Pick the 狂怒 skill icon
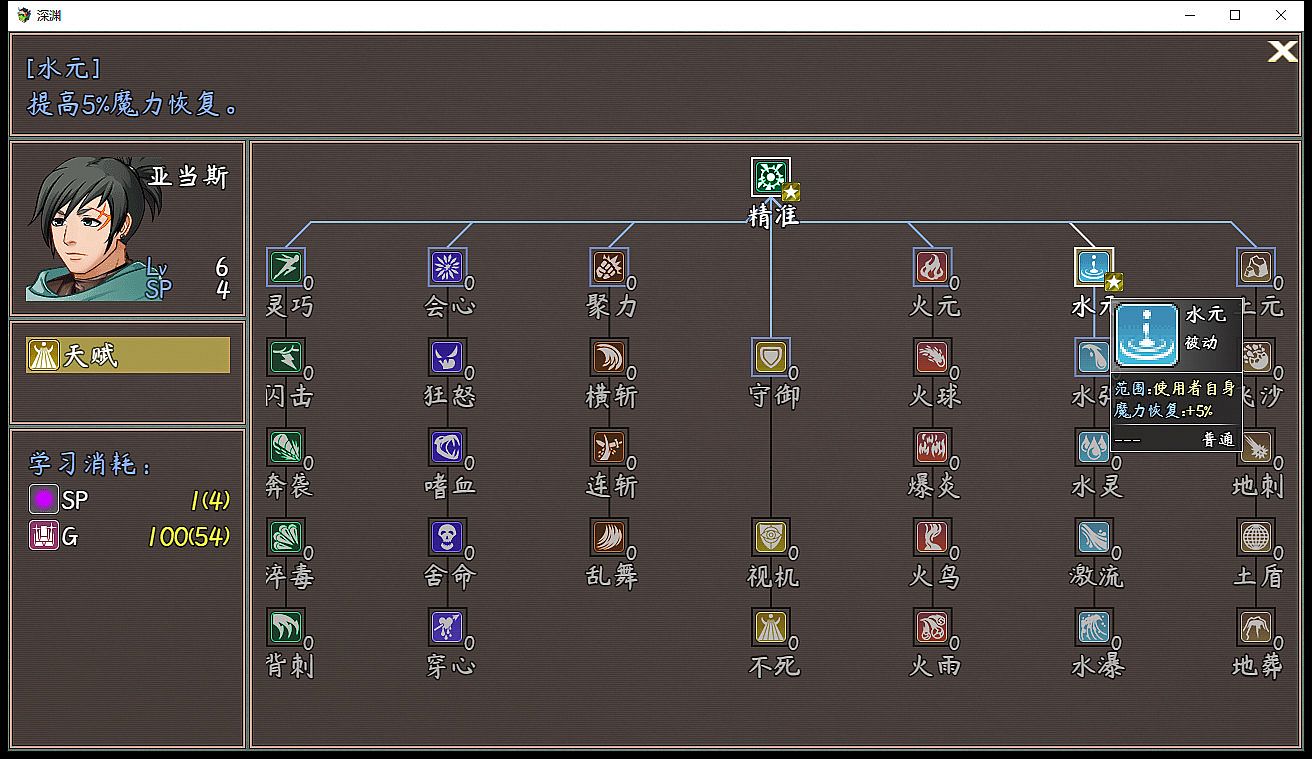The width and height of the screenshot is (1312, 759). click(447, 357)
